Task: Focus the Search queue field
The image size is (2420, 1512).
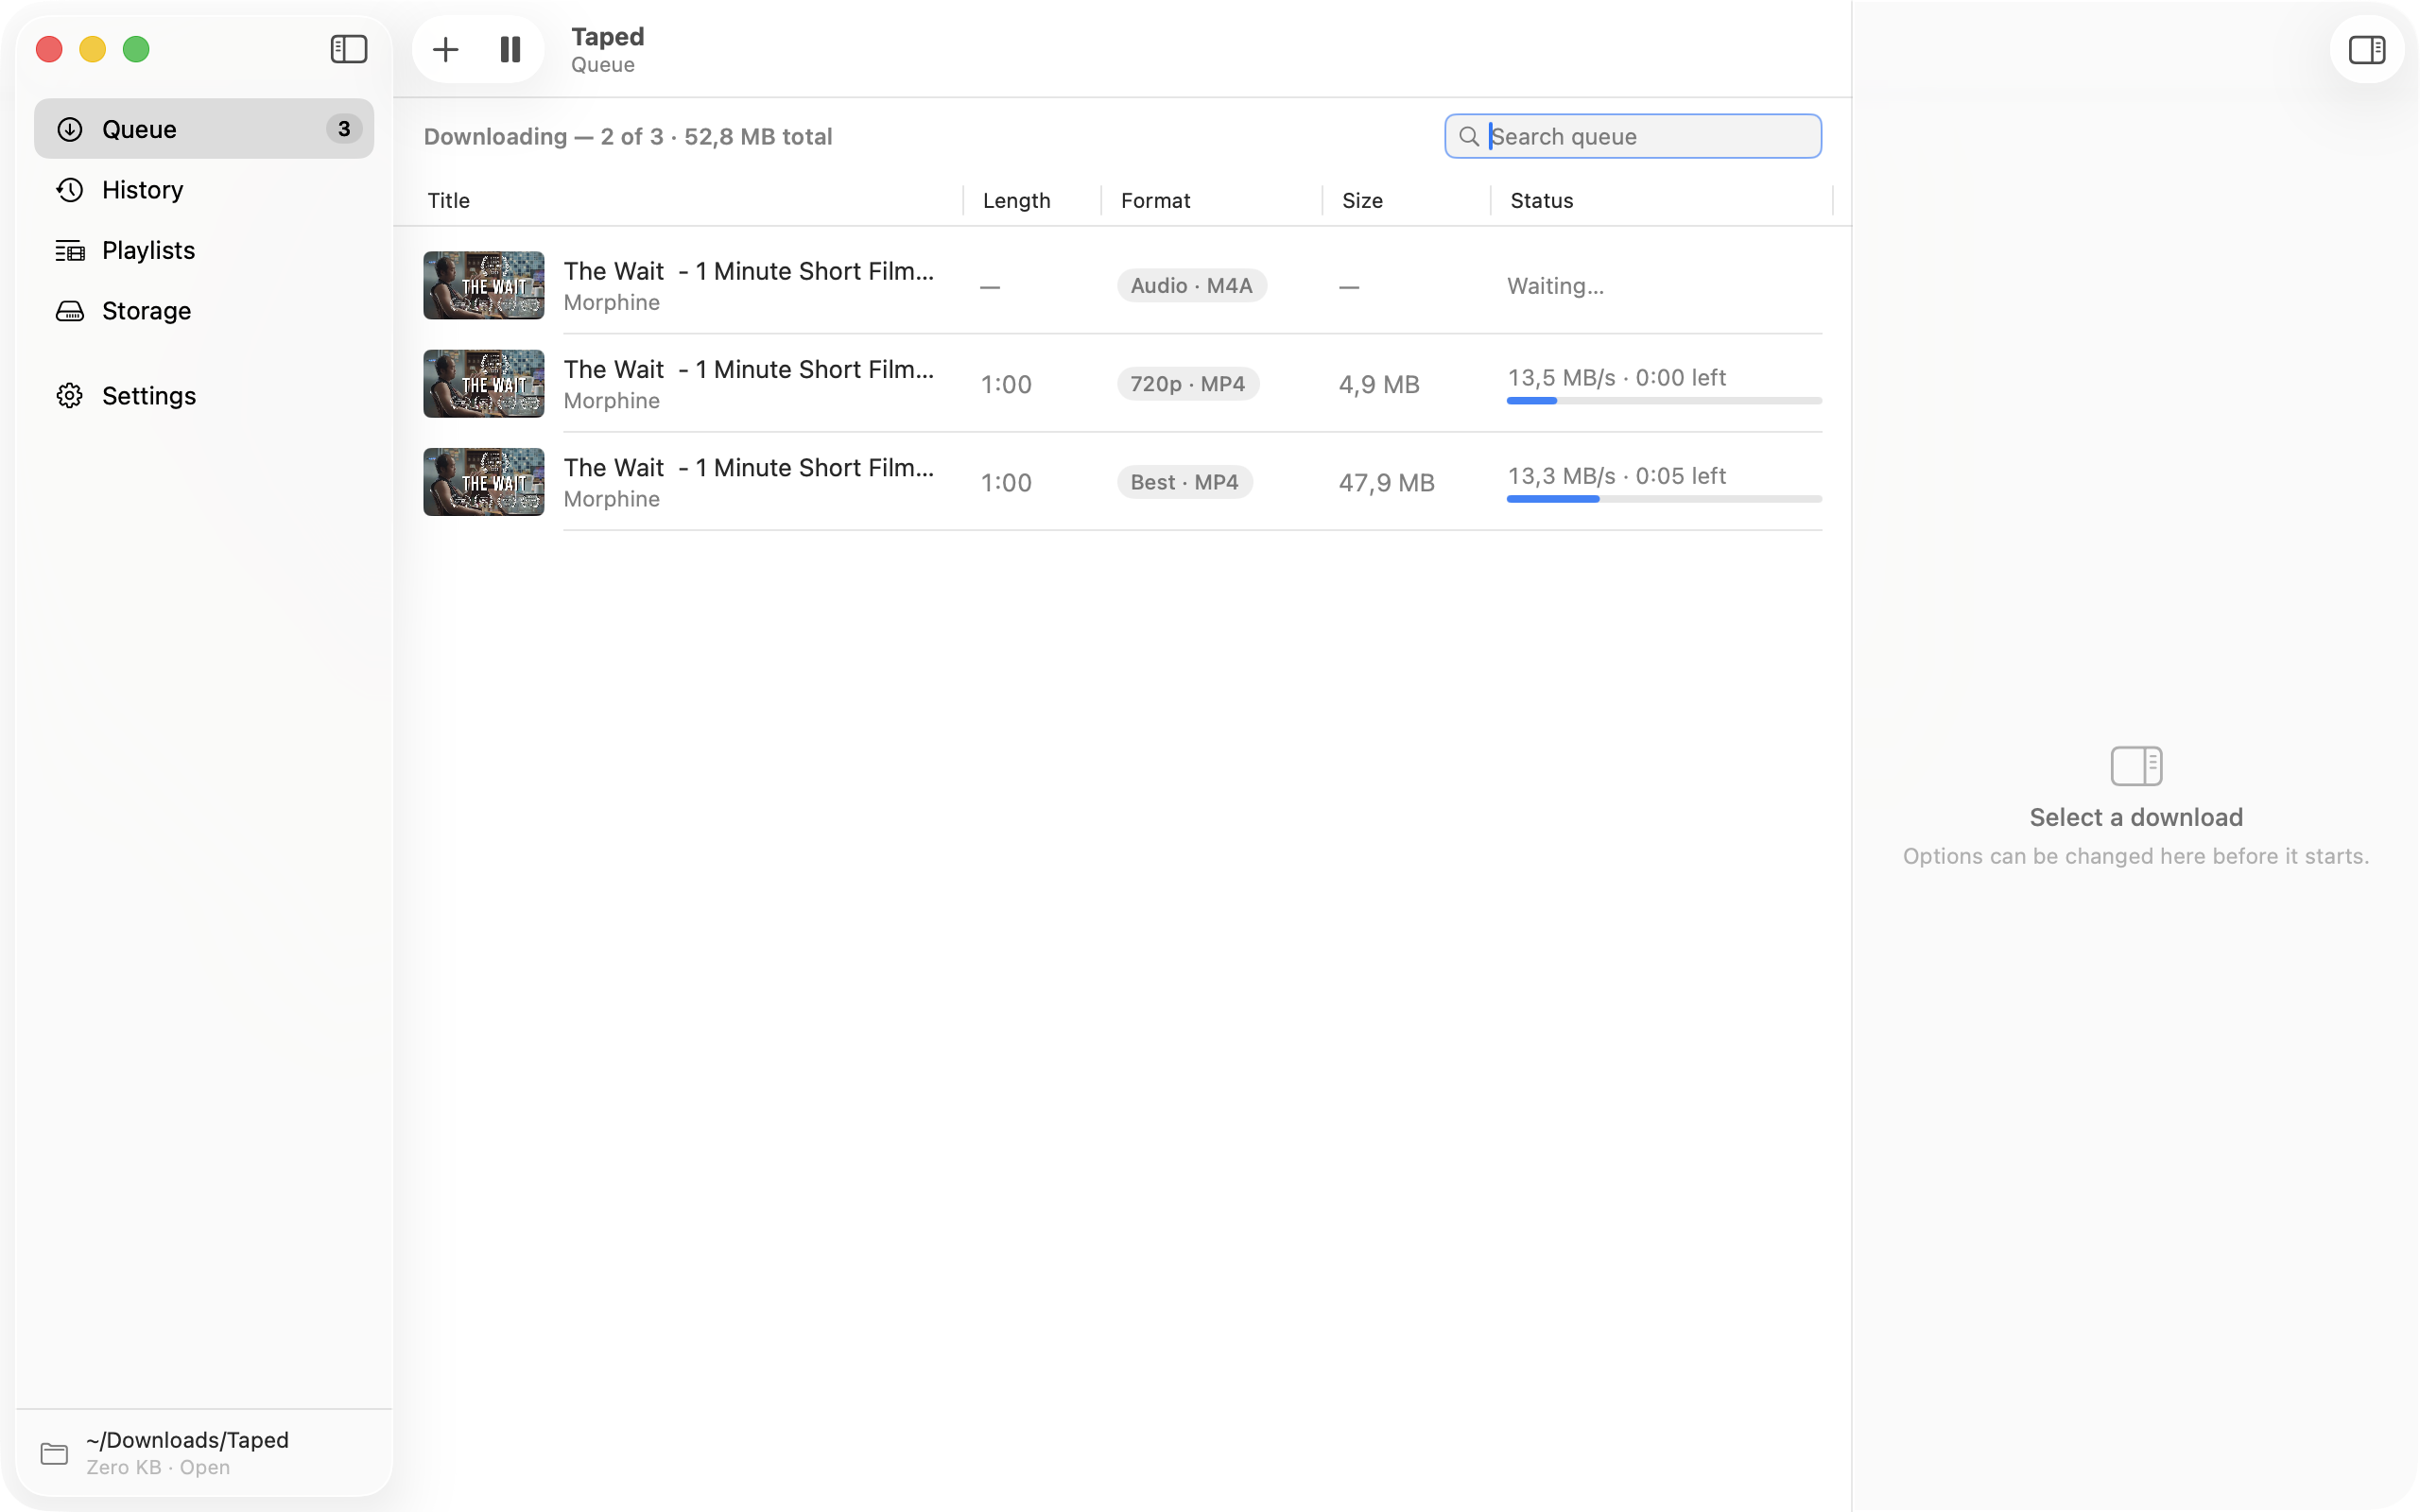Action: click(x=1633, y=136)
